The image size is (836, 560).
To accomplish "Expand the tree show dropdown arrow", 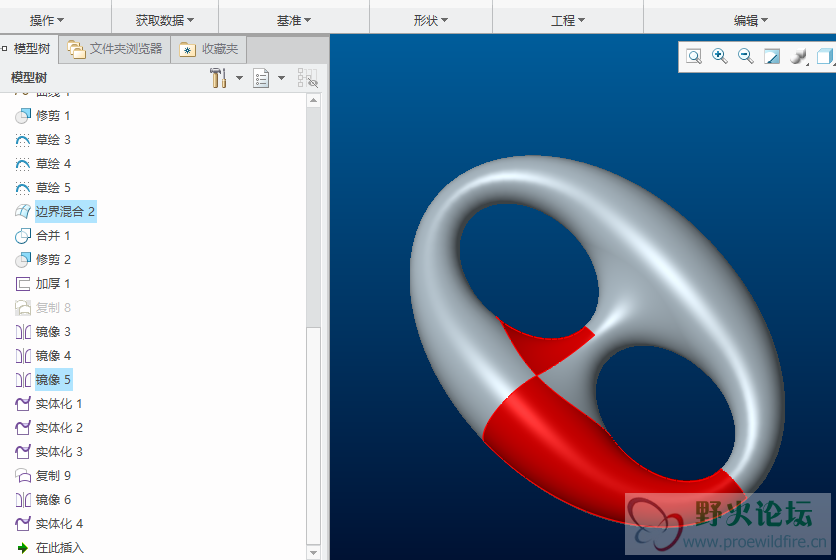I will point(282,78).
